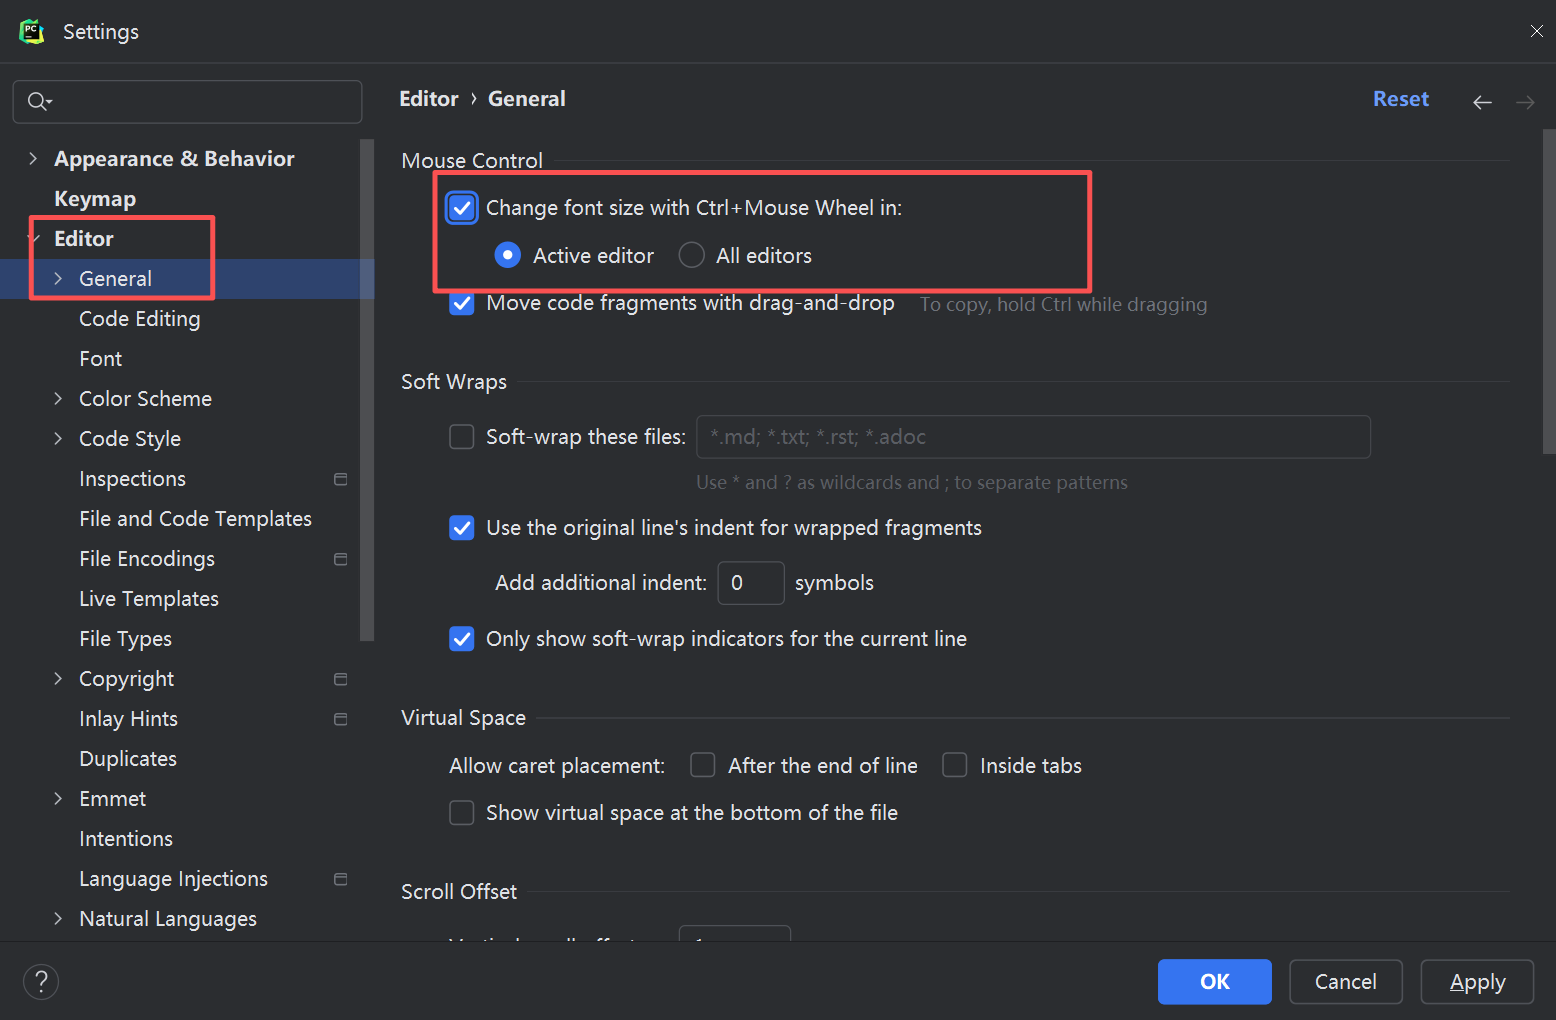Go back with the left arrow icon
The height and width of the screenshot is (1020, 1556).
[x=1482, y=102]
